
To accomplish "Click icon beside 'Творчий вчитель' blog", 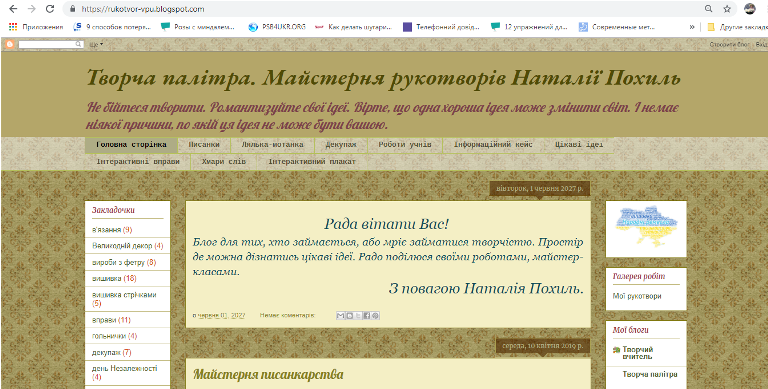I will [x=616, y=350].
